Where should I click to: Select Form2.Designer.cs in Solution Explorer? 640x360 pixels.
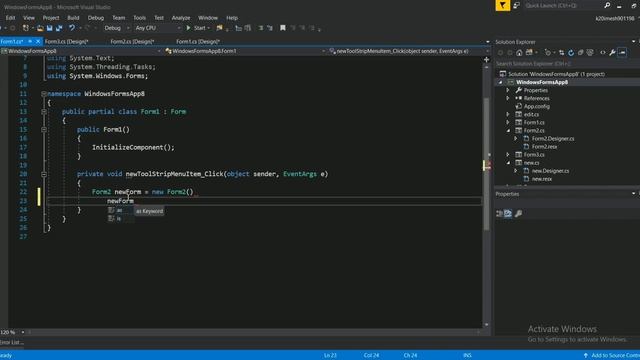click(553, 139)
